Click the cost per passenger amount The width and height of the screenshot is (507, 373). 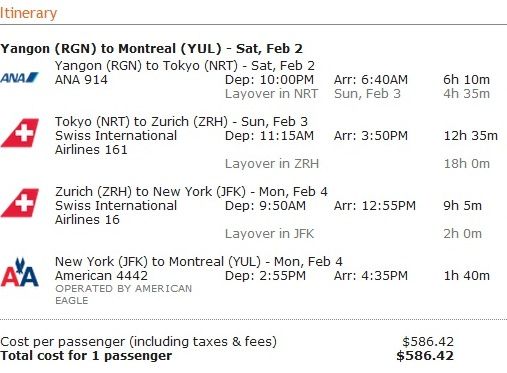tap(428, 342)
